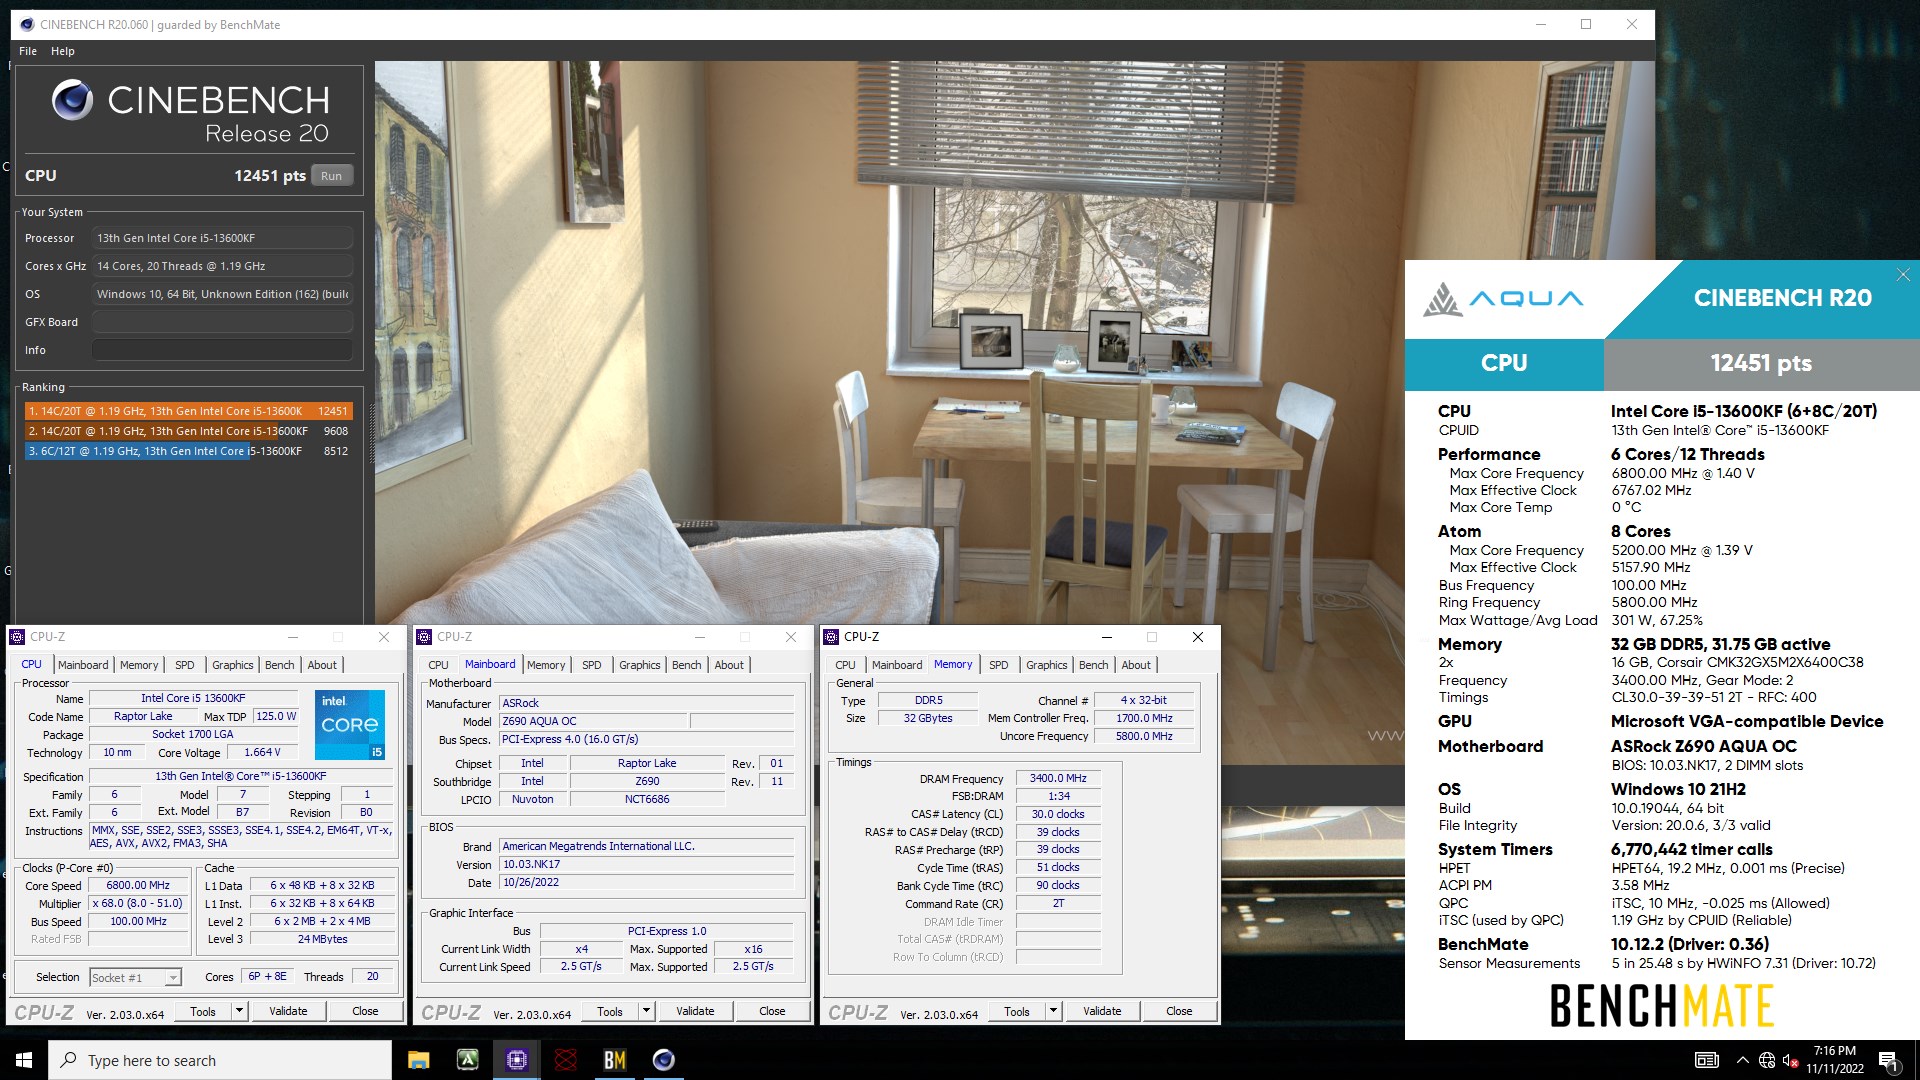Select first ranking row scoring 12451
Viewport: 1920px width, 1080px height.
click(188, 411)
